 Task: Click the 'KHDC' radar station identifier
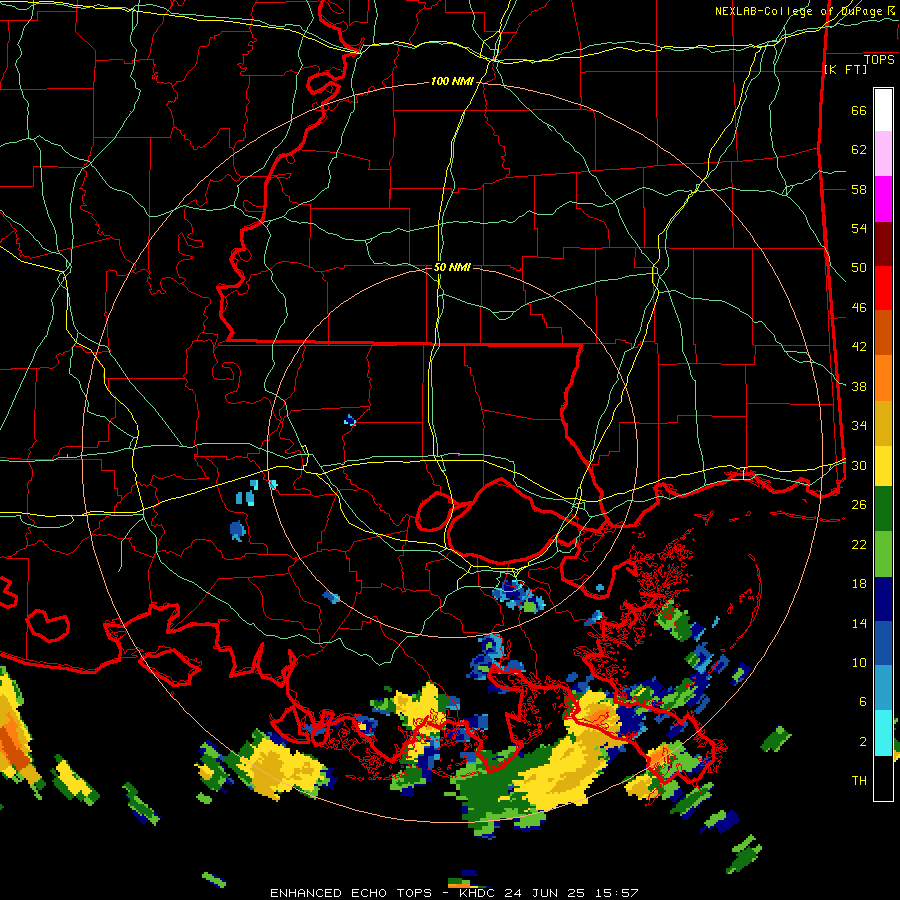click(x=478, y=893)
